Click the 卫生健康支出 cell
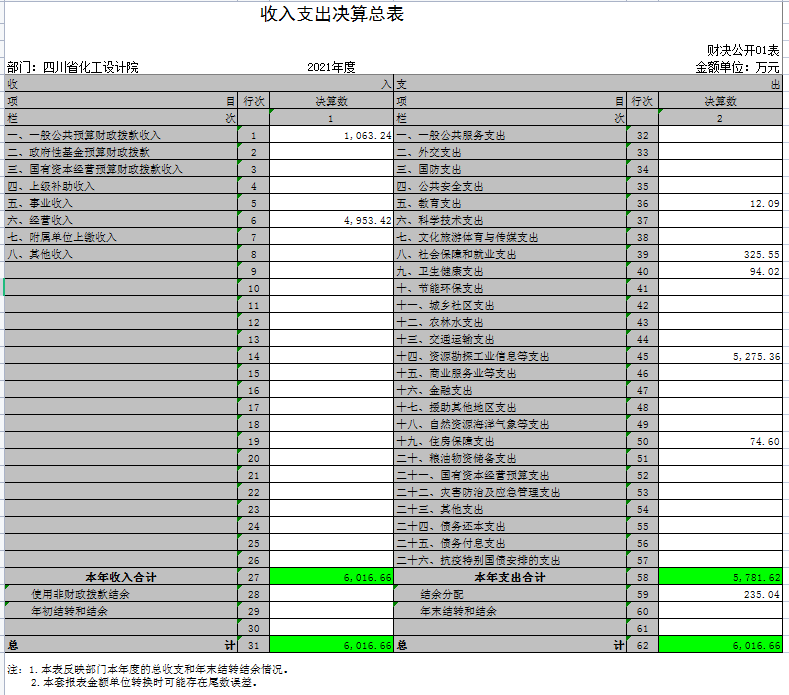 tap(510, 271)
